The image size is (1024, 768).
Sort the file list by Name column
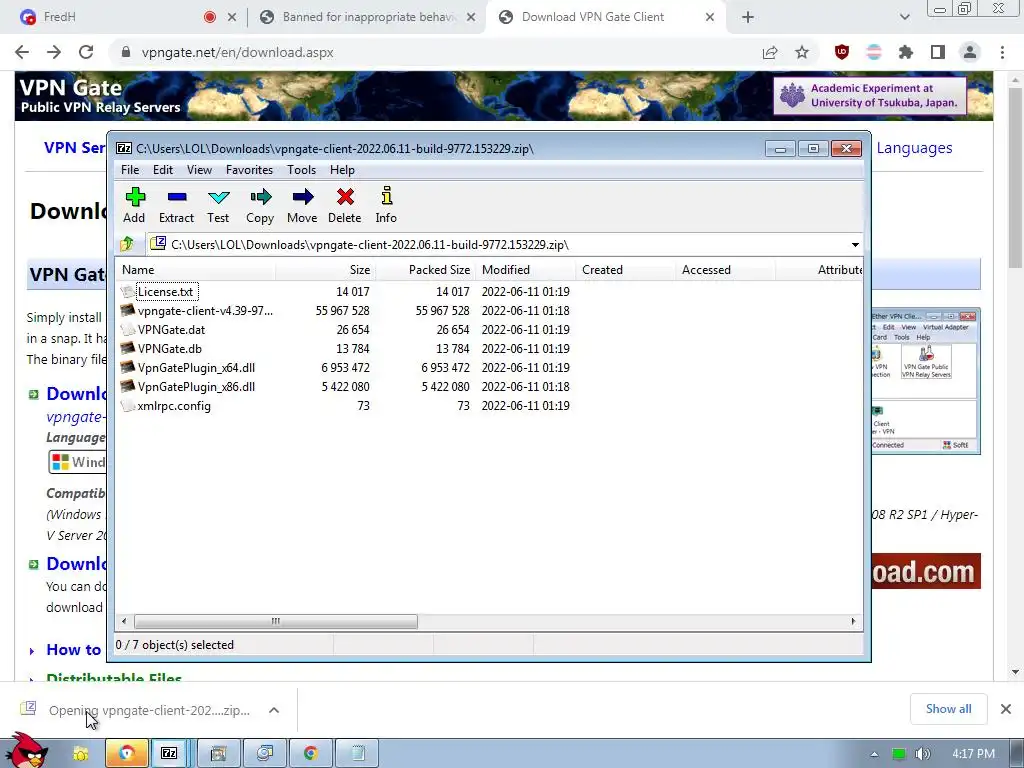point(195,270)
